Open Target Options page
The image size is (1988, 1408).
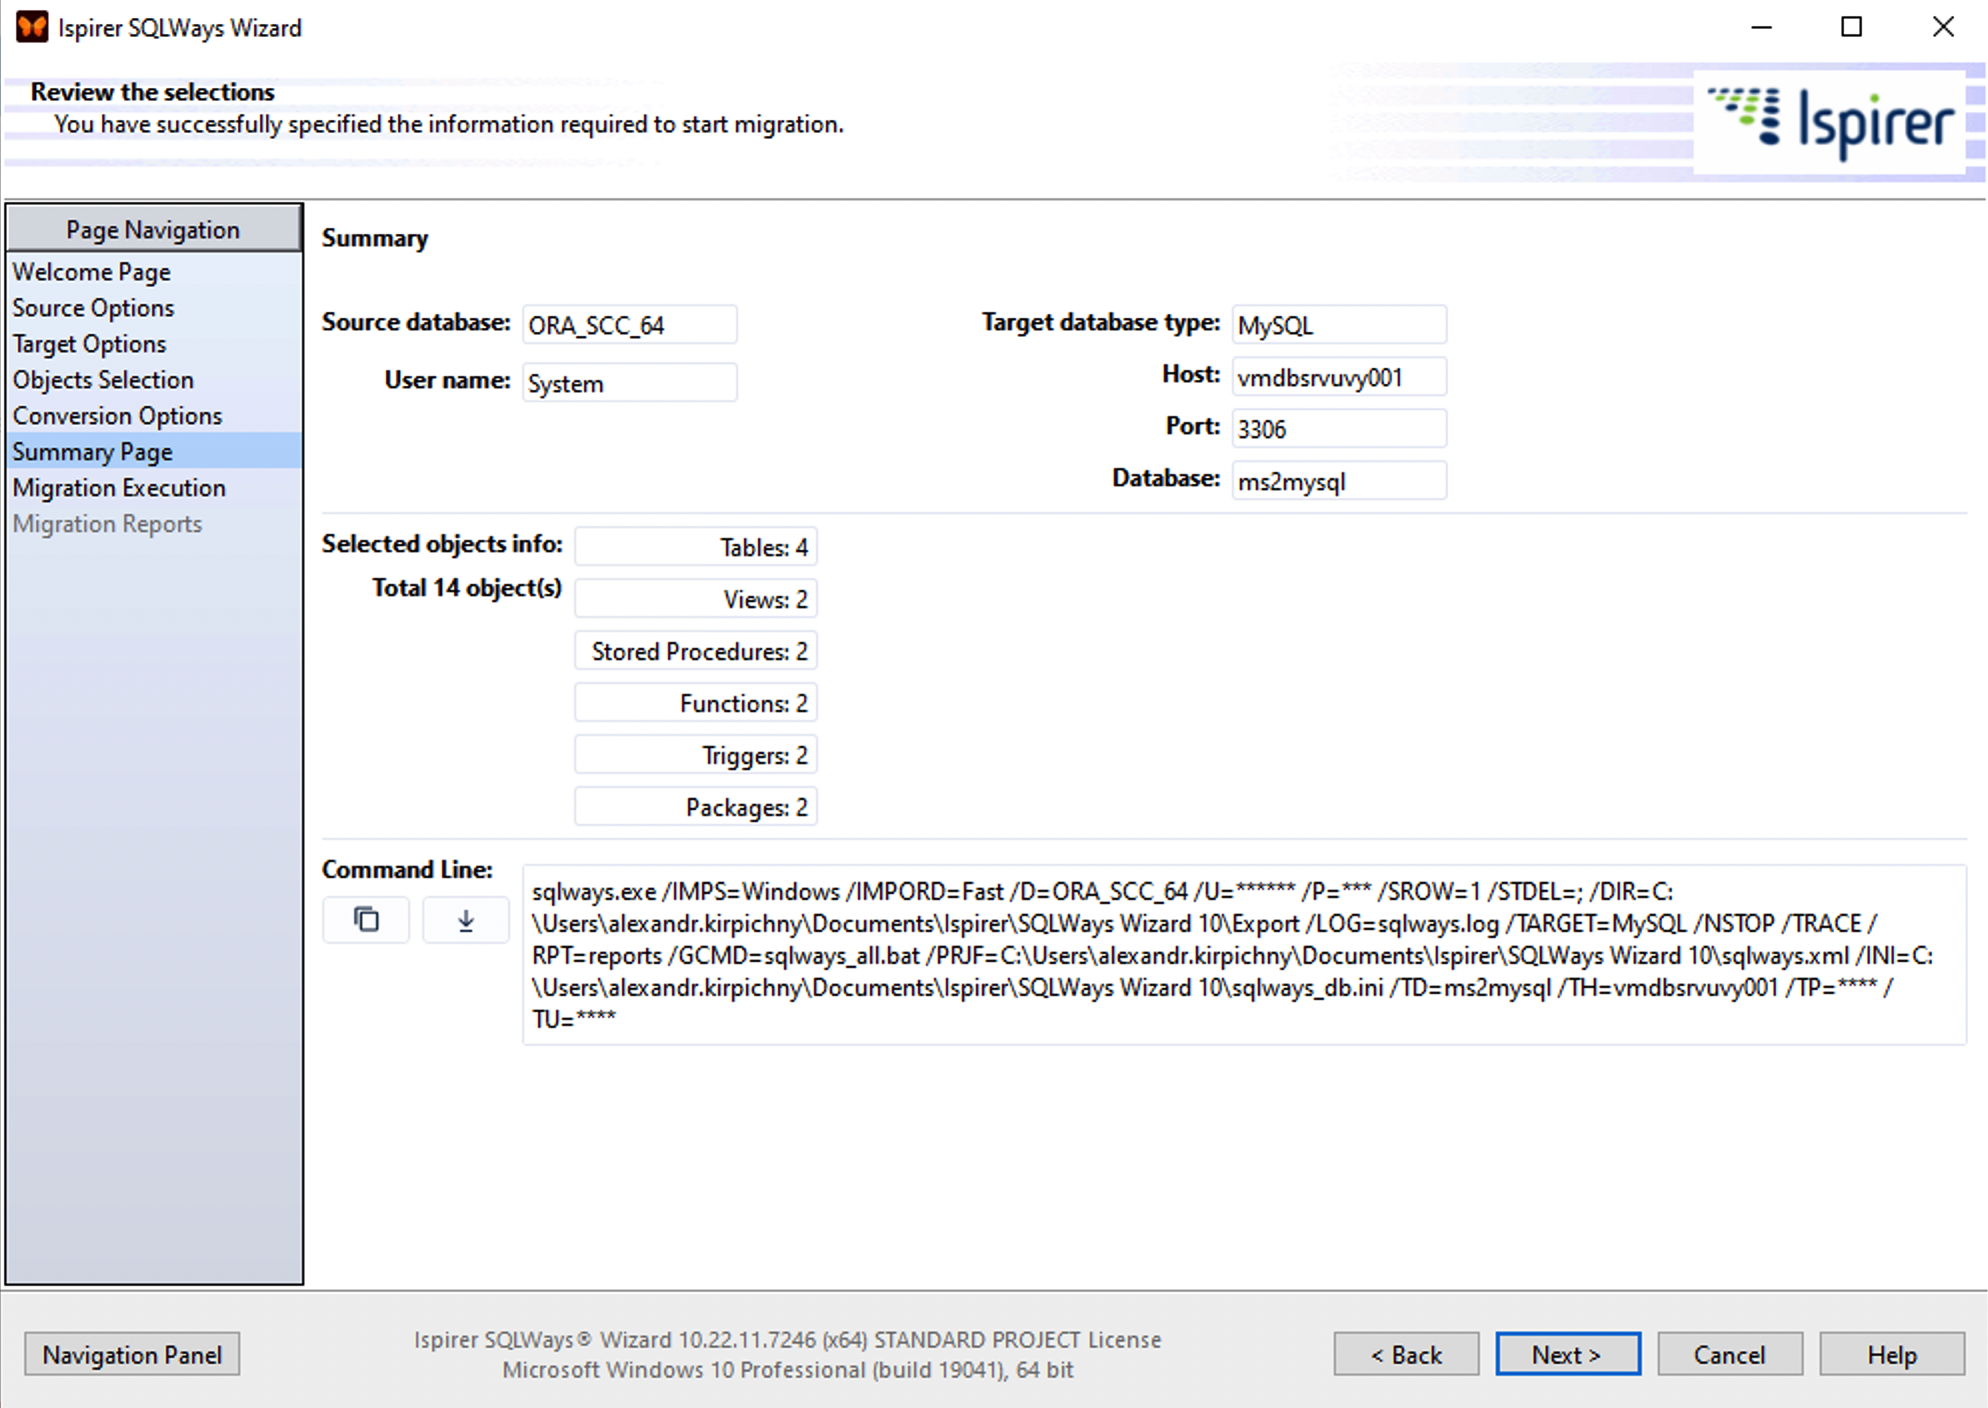click(90, 344)
